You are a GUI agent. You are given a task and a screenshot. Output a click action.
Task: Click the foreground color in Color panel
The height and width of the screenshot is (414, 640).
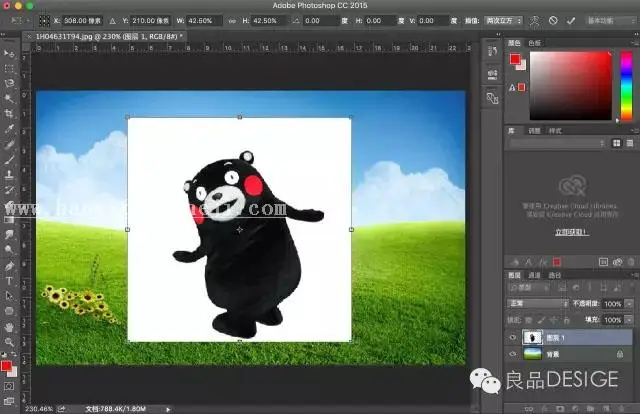pos(515,60)
